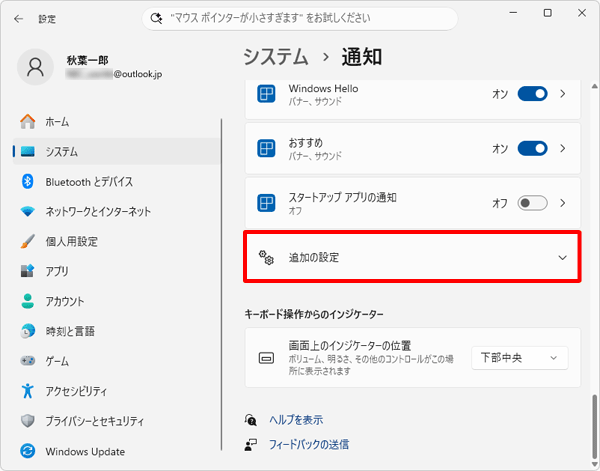Click the indicator position screen icon
Image resolution: width=600 pixels, height=471 pixels.
[x=266, y=358]
